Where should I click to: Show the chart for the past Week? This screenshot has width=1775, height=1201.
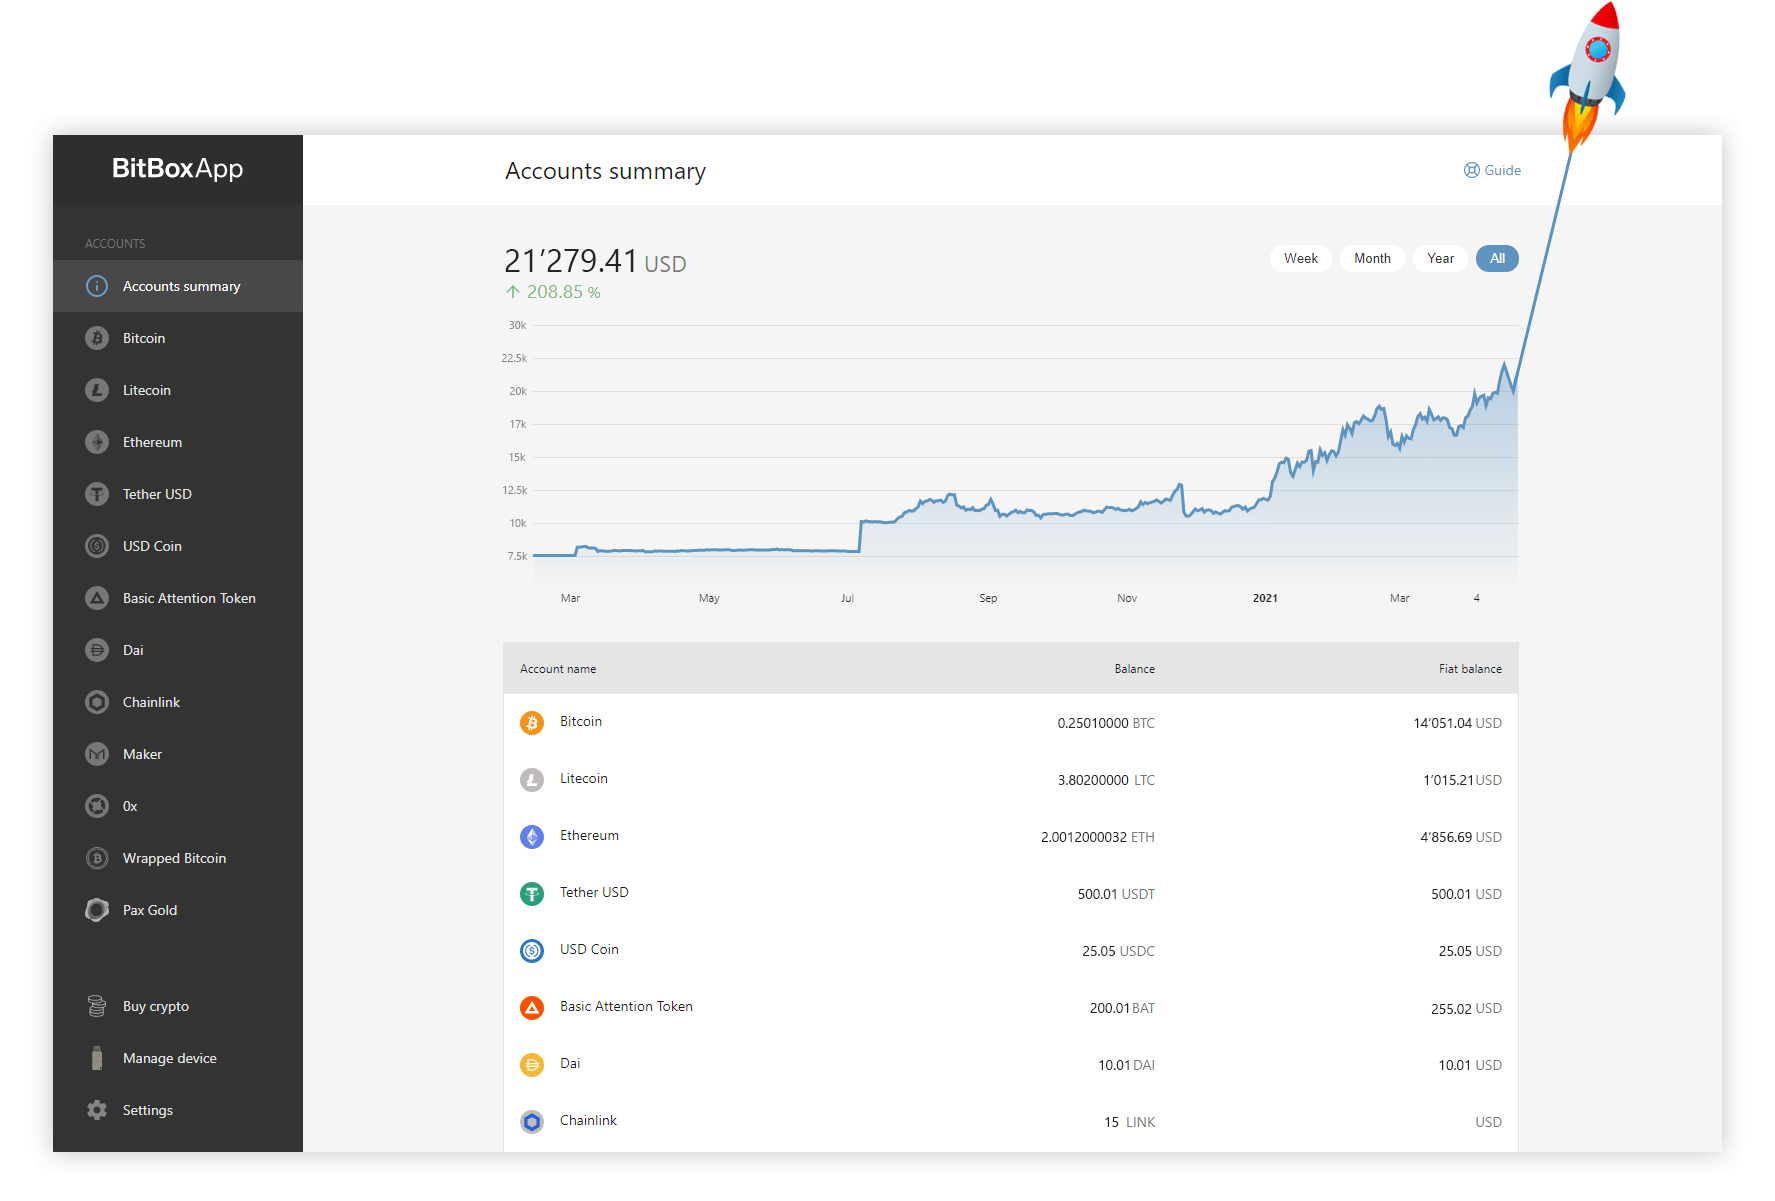1300,258
